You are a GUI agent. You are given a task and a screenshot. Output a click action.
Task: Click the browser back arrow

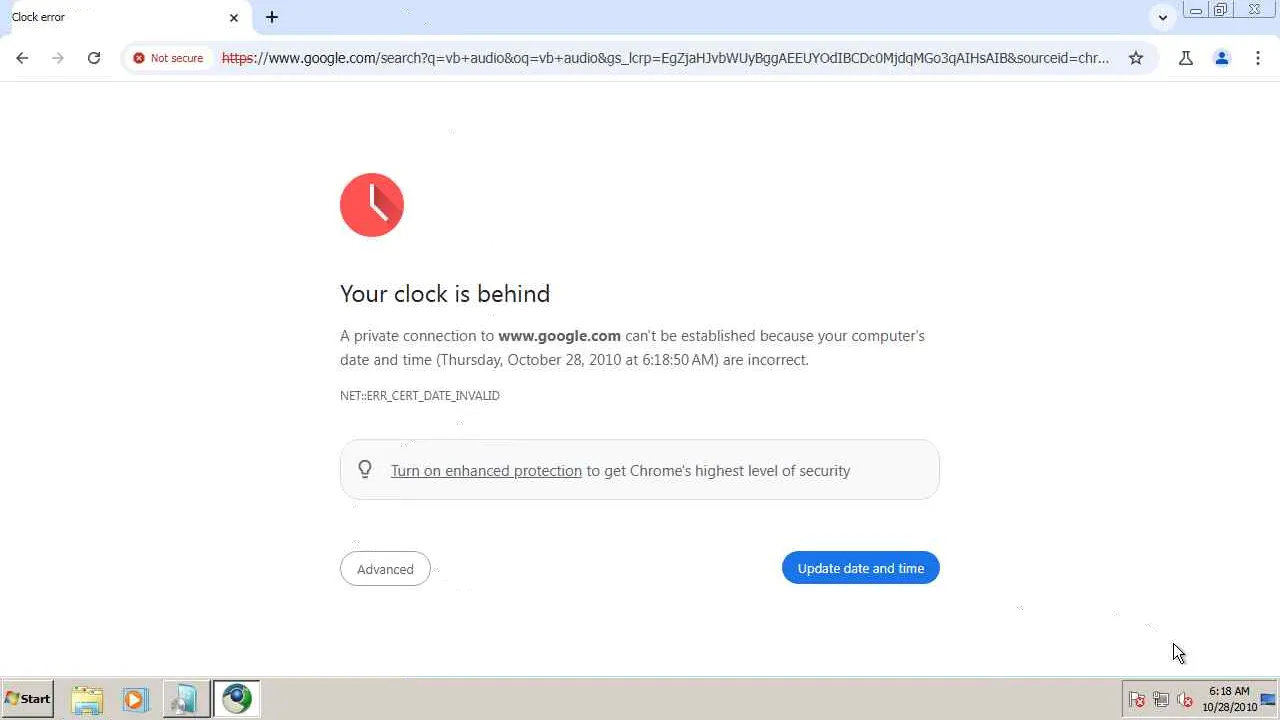[x=22, y=58]
